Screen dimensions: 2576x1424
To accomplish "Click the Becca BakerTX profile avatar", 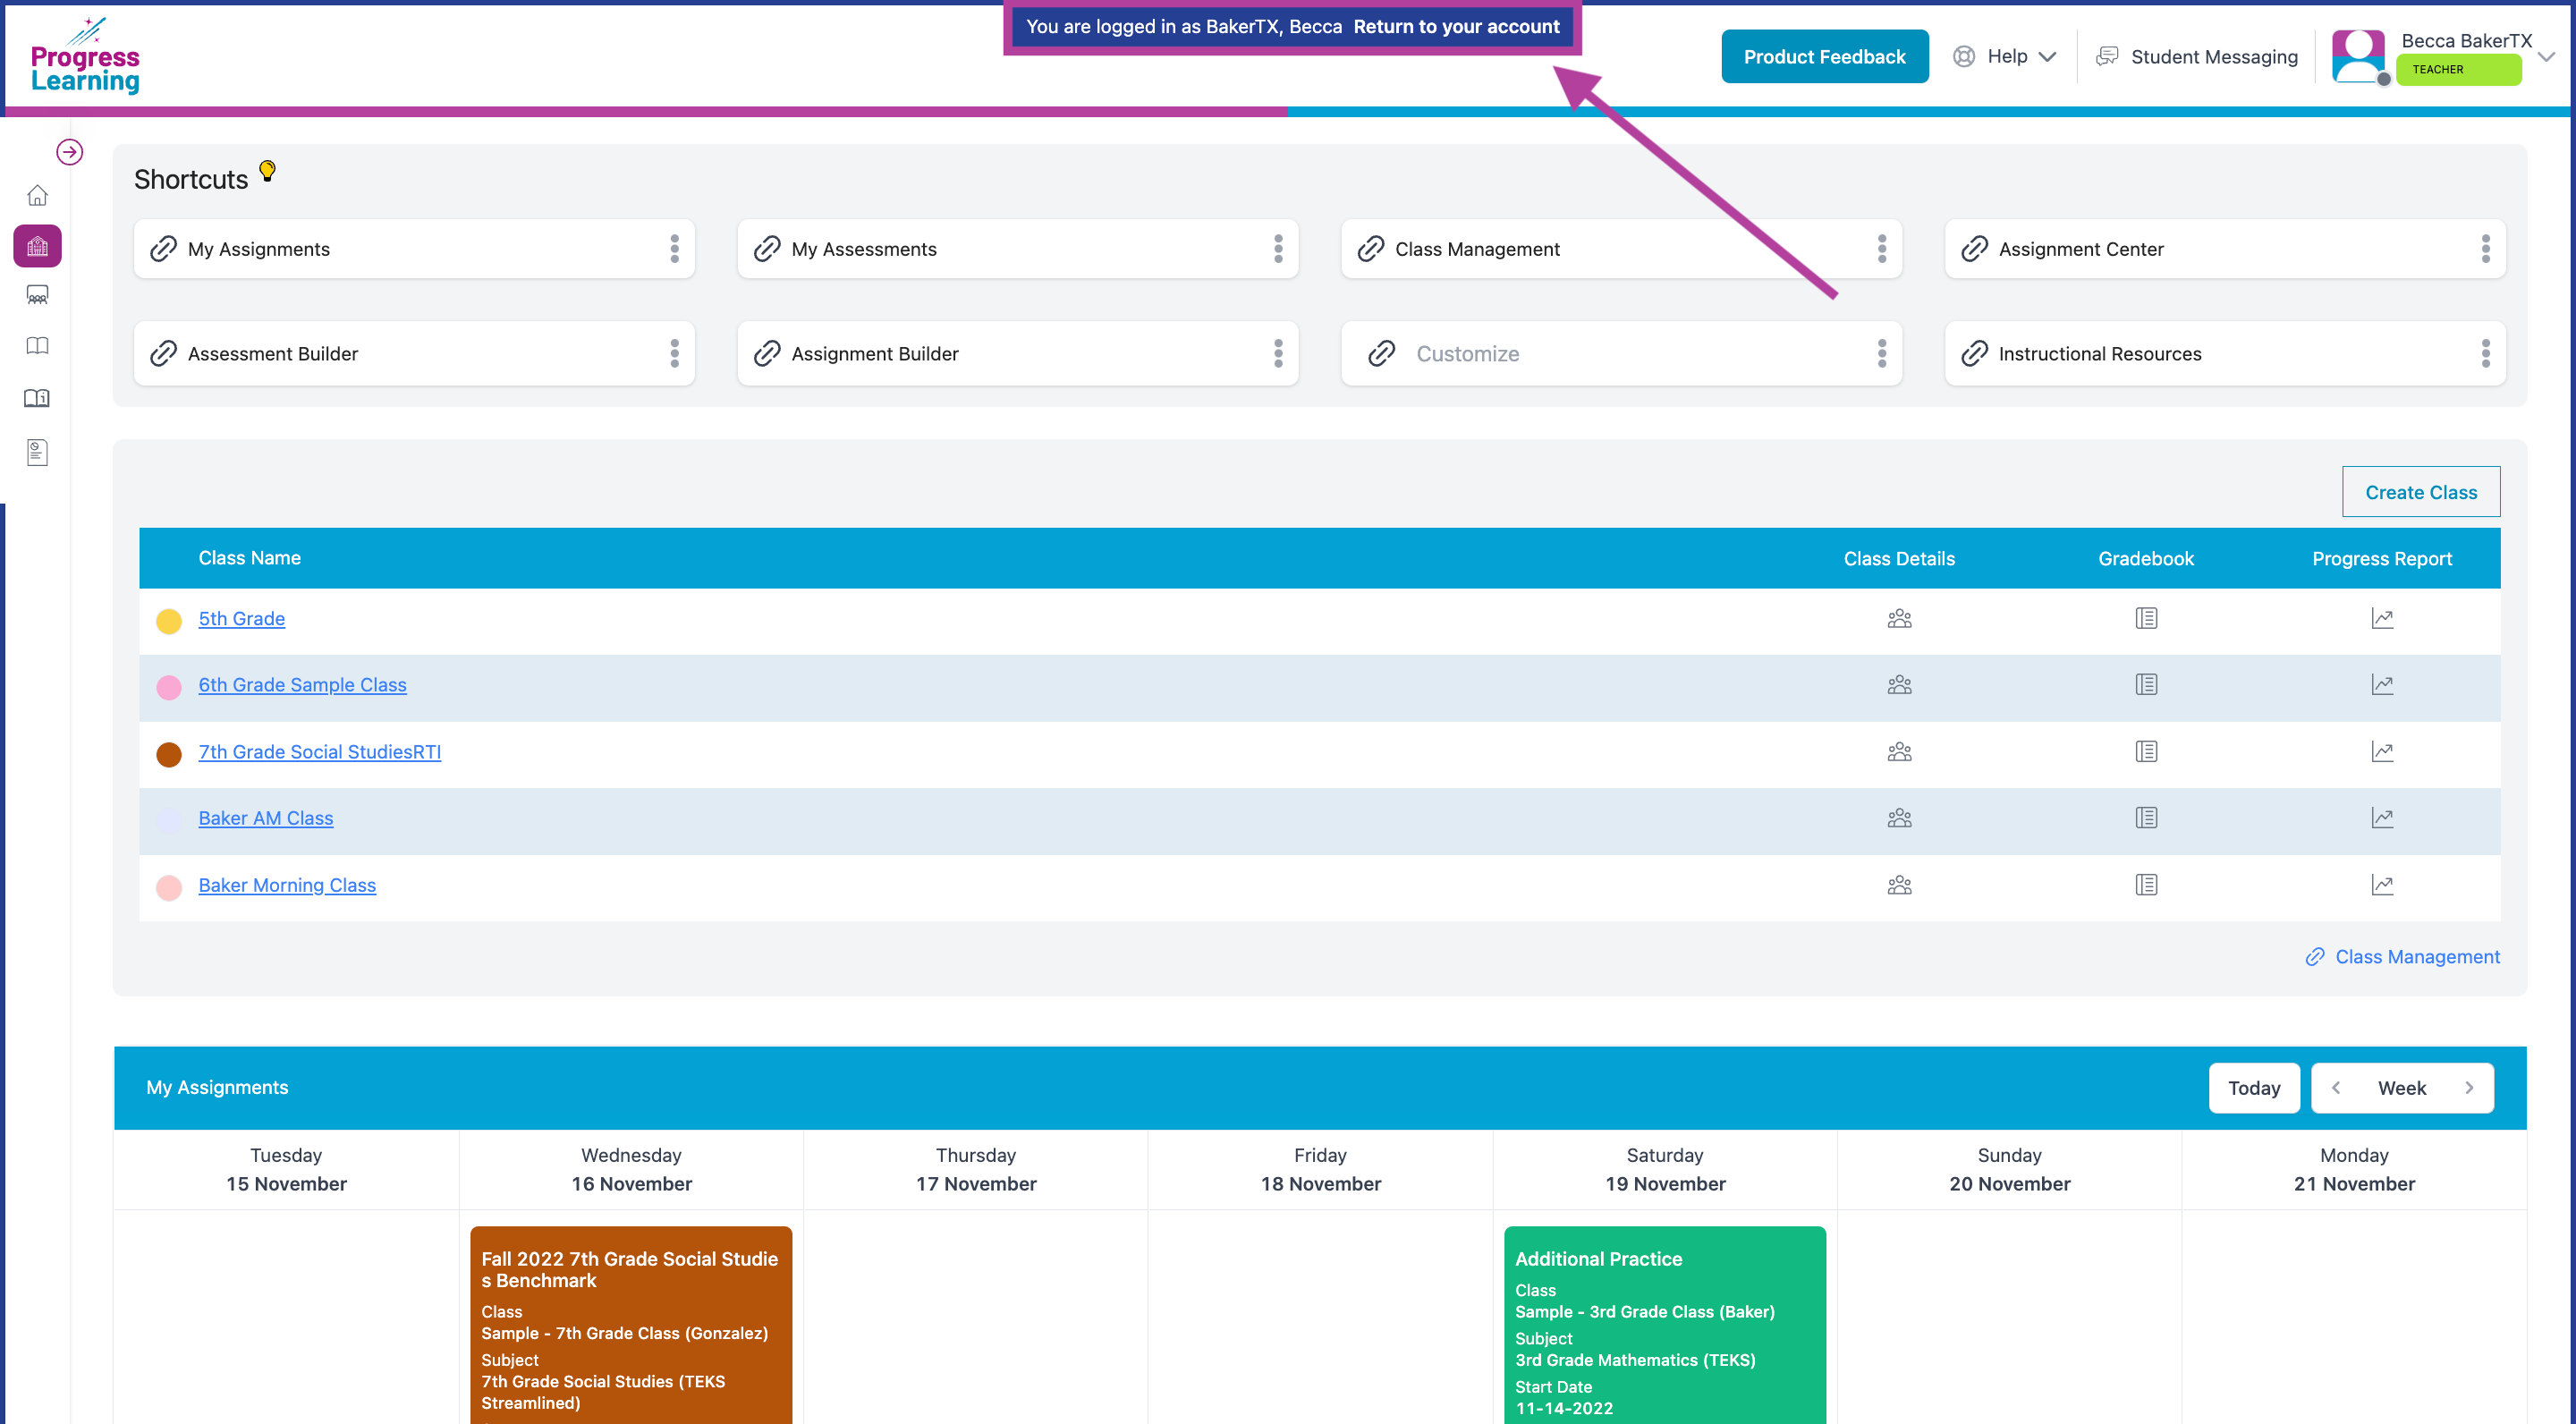I will point(2359,57).
